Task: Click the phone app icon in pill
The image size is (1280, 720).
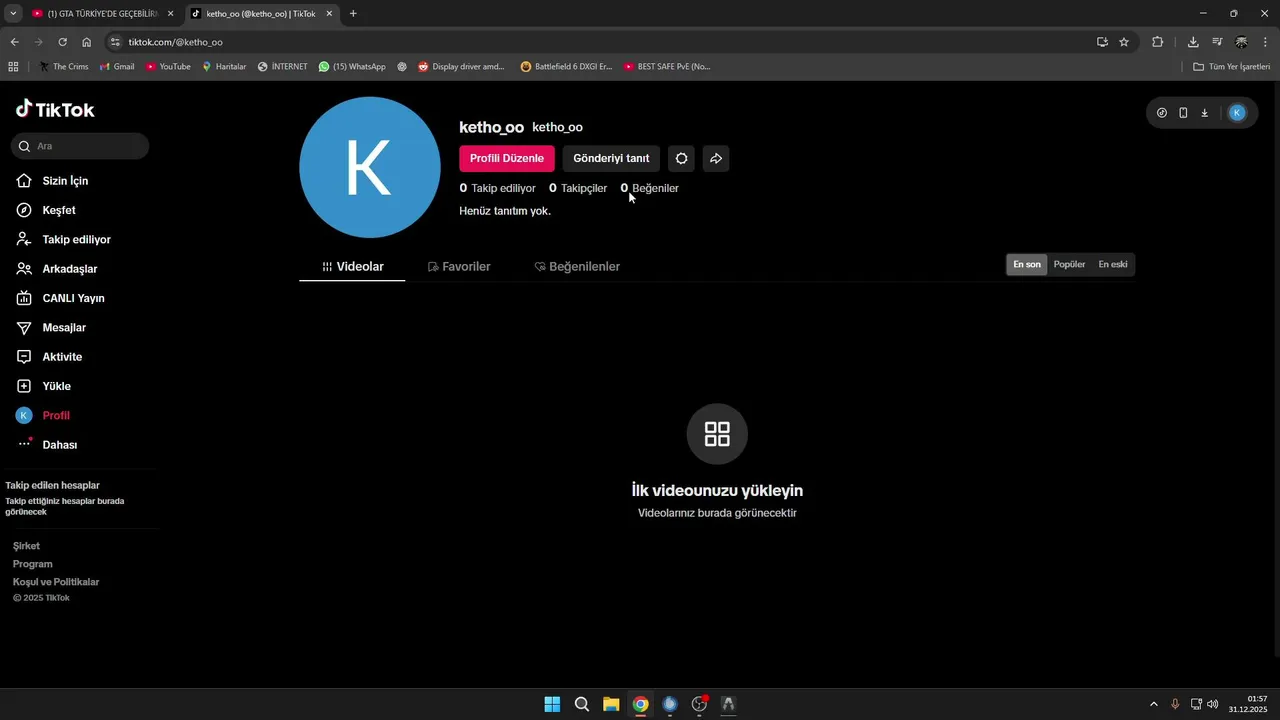Action: coord(1183,113)
